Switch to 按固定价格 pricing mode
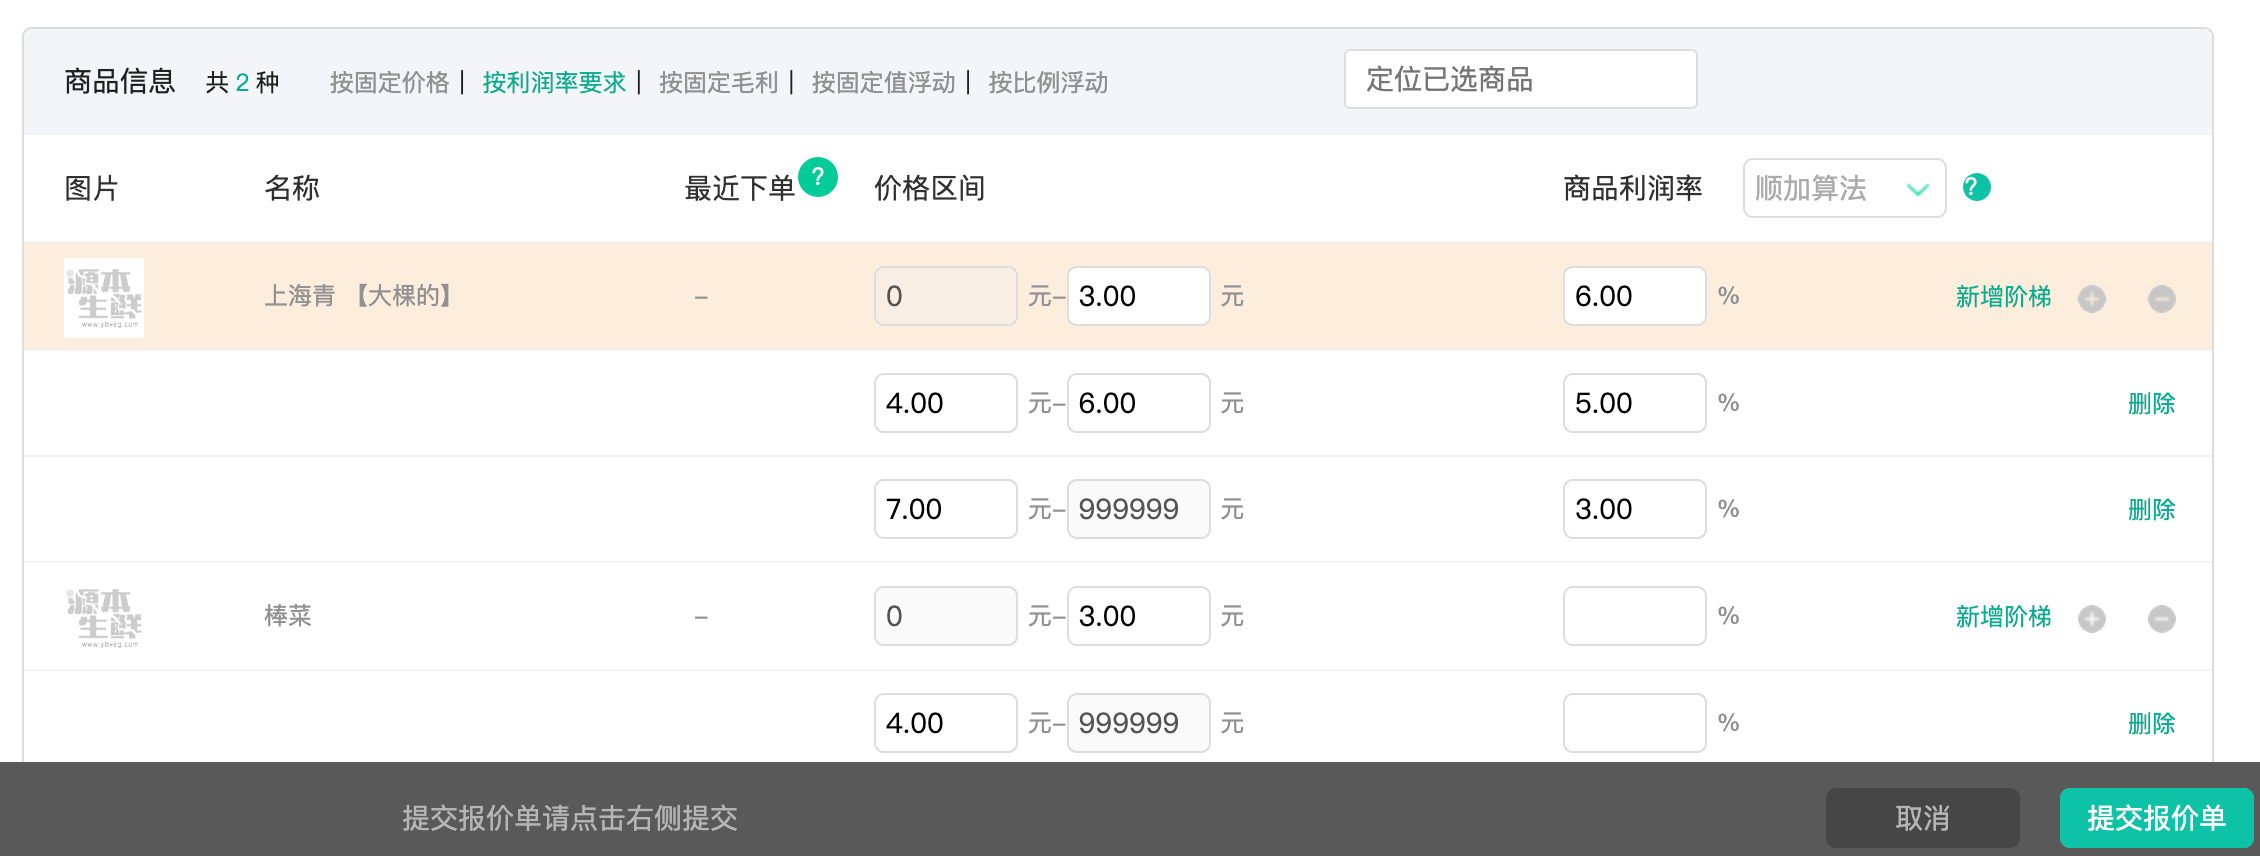This screenshot has height=856, width=2260. click(x=389, y=82)
